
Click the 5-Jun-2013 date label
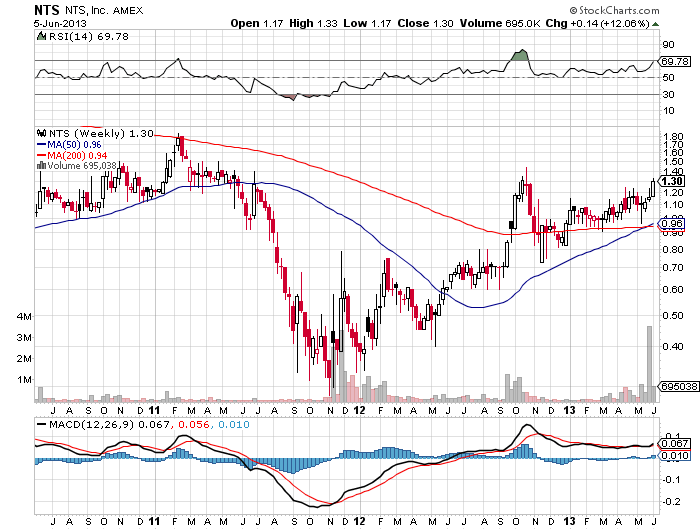[x=60, y=23]
